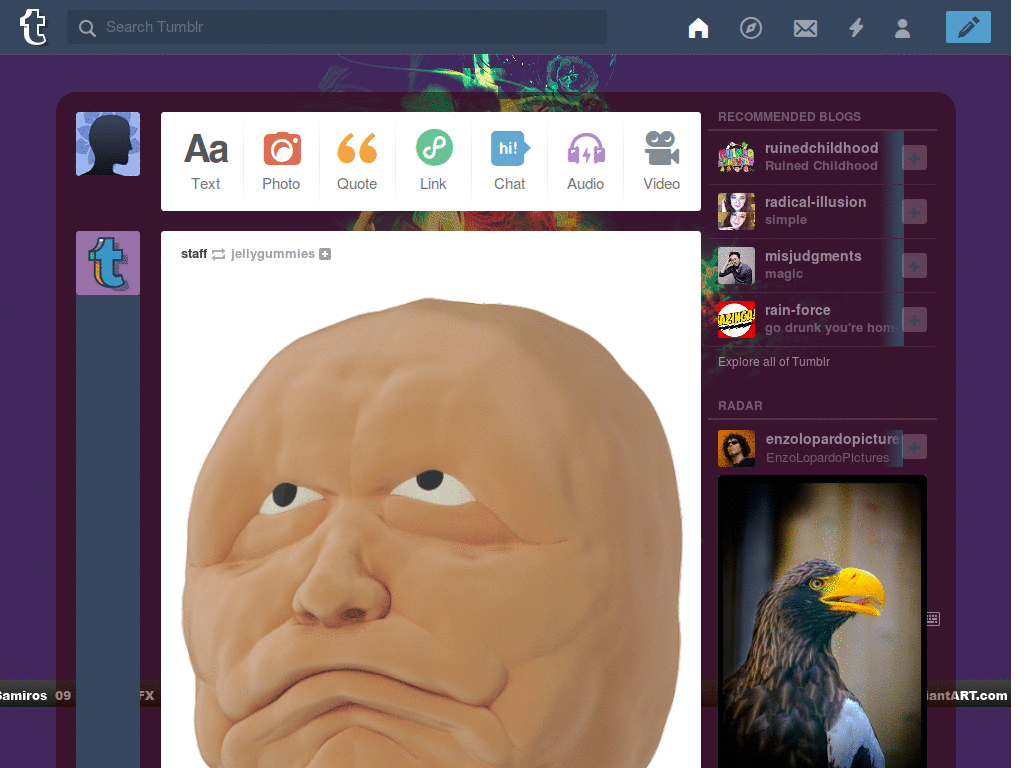
Task: Open the staff blog name link
Action: [x=194, y=253]
